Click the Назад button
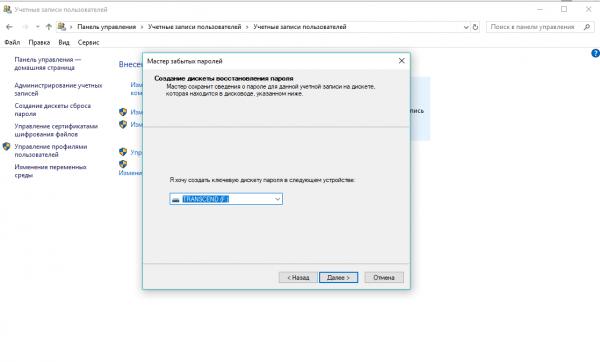Image resolution: width=600 pixels, height=362 pixels. (298, 277)
